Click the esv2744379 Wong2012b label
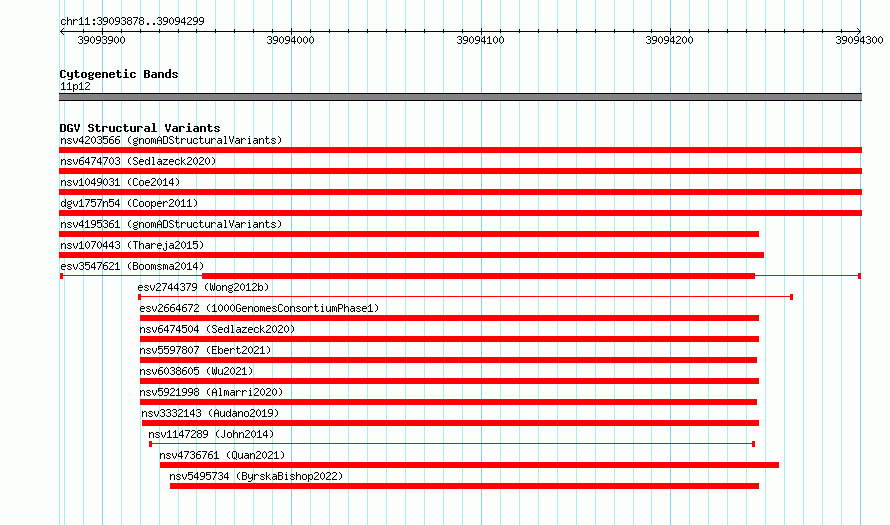This screenshot has width=890, height=525. [203, 287]
